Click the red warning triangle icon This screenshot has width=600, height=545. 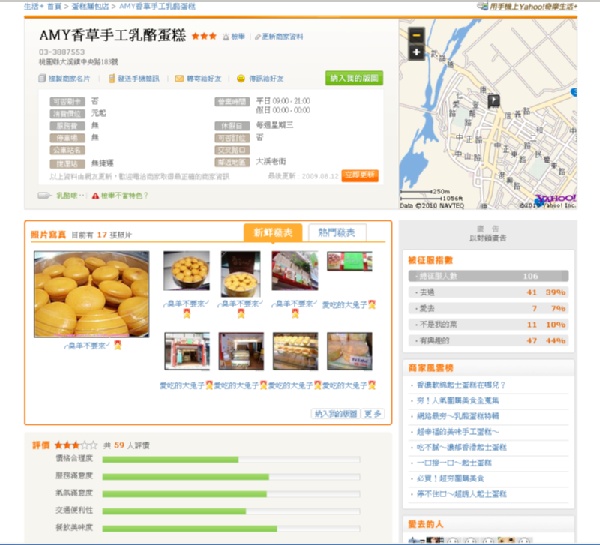[95, 196]
